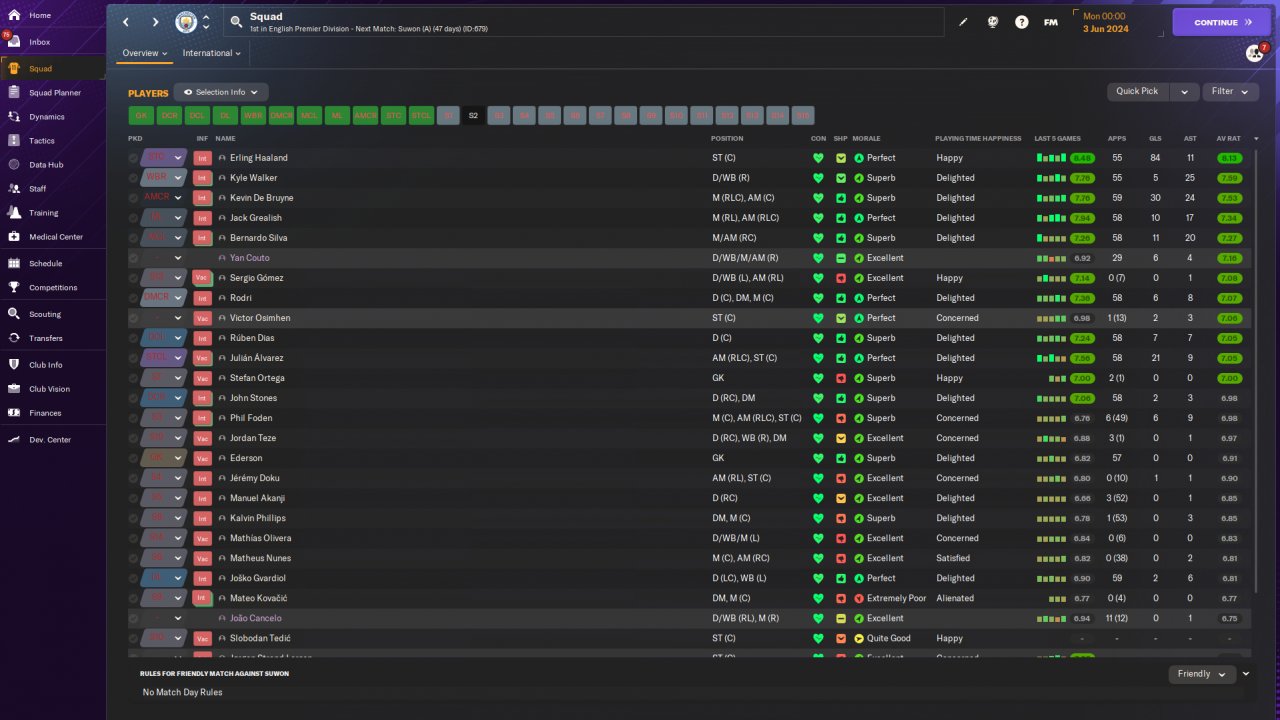Toggle the pick checkmark for Jack Grealish
Screen dimensions: 1280x720
(x=134, y=218)
